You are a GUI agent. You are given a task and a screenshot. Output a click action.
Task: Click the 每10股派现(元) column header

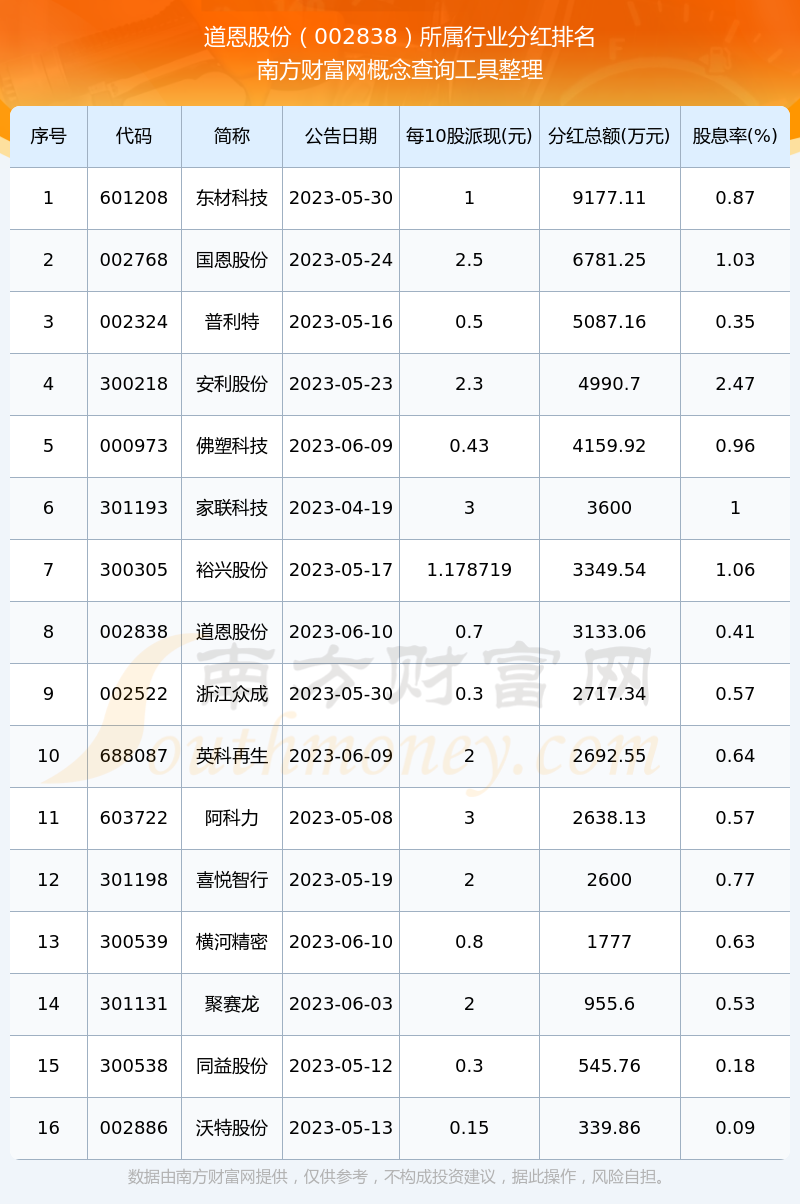point(469,136)
